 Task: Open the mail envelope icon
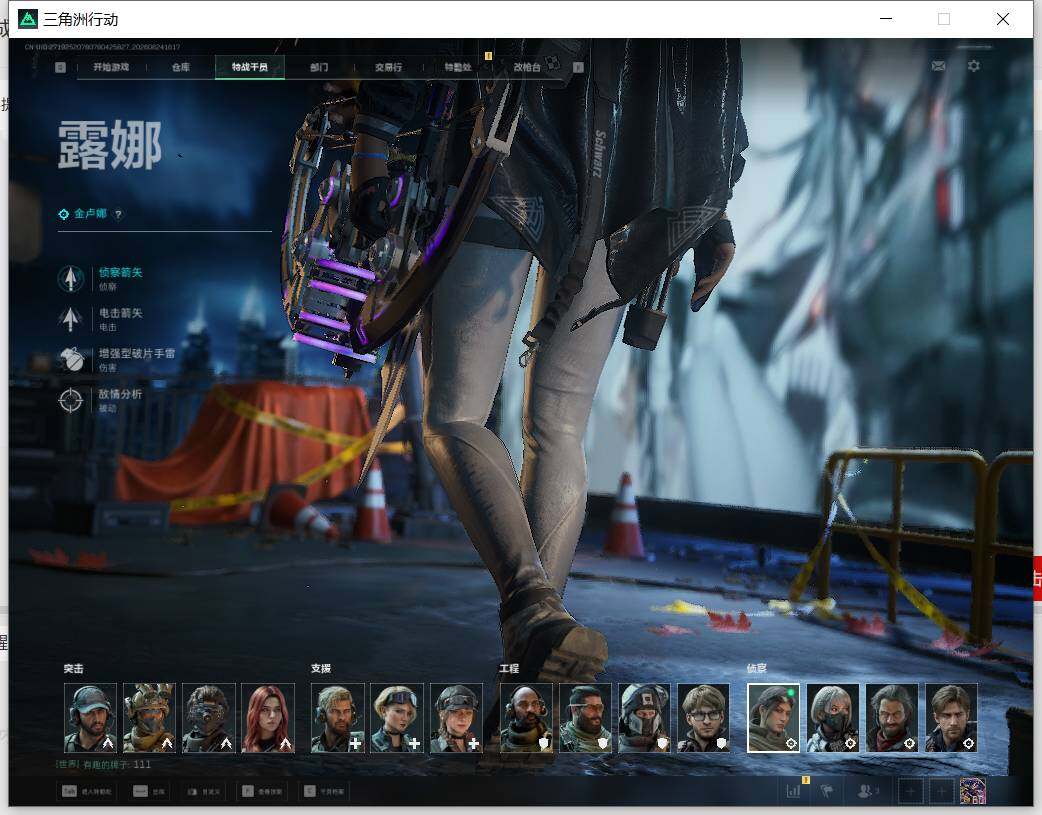(938, 66)
